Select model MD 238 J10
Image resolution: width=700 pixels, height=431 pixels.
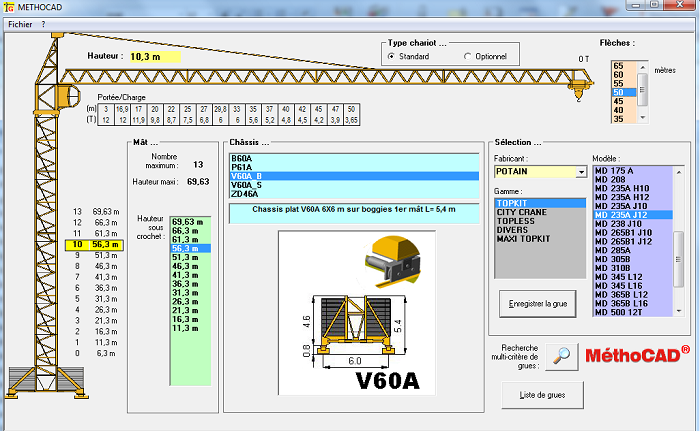point(633,224)
